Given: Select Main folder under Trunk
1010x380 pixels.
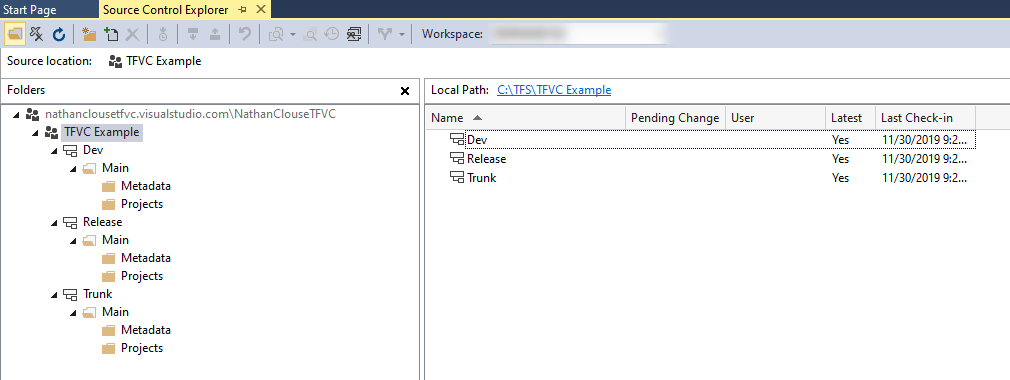Looking at the screenshot, I should pyautogui.click(x=115, y=312).
